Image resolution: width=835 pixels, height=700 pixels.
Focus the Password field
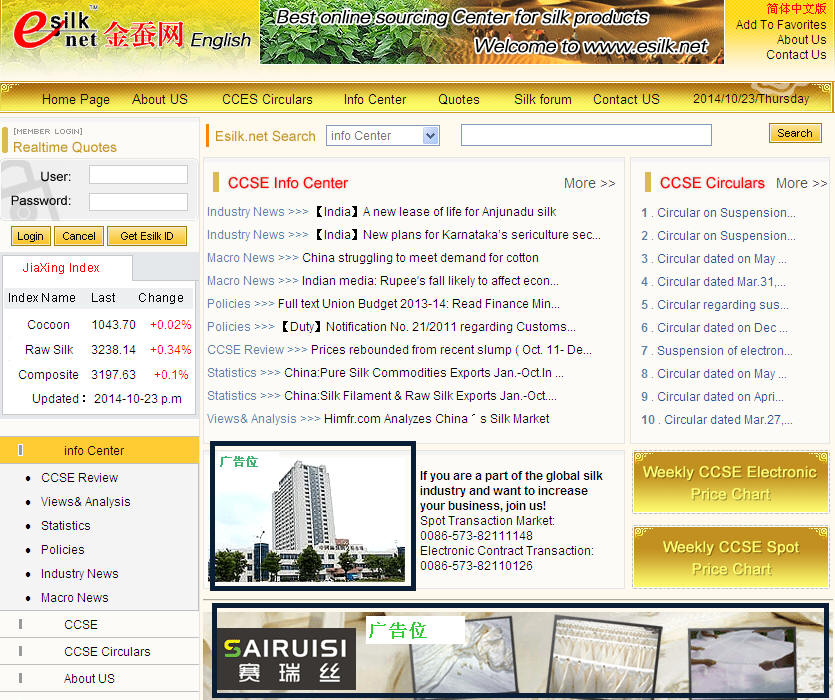pyautogui.click(x=138, y=201)
